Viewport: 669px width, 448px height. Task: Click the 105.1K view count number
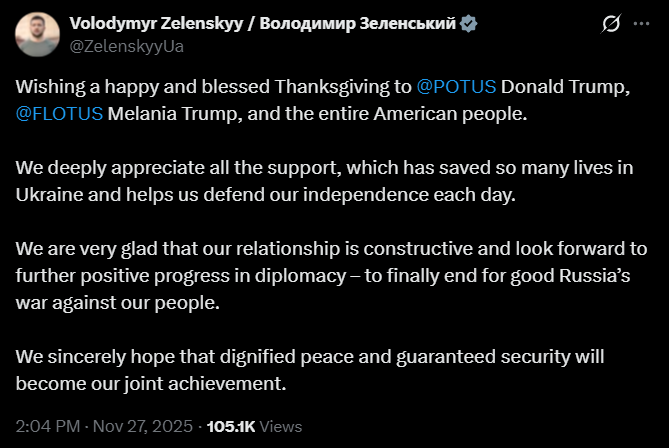(230, 426)
